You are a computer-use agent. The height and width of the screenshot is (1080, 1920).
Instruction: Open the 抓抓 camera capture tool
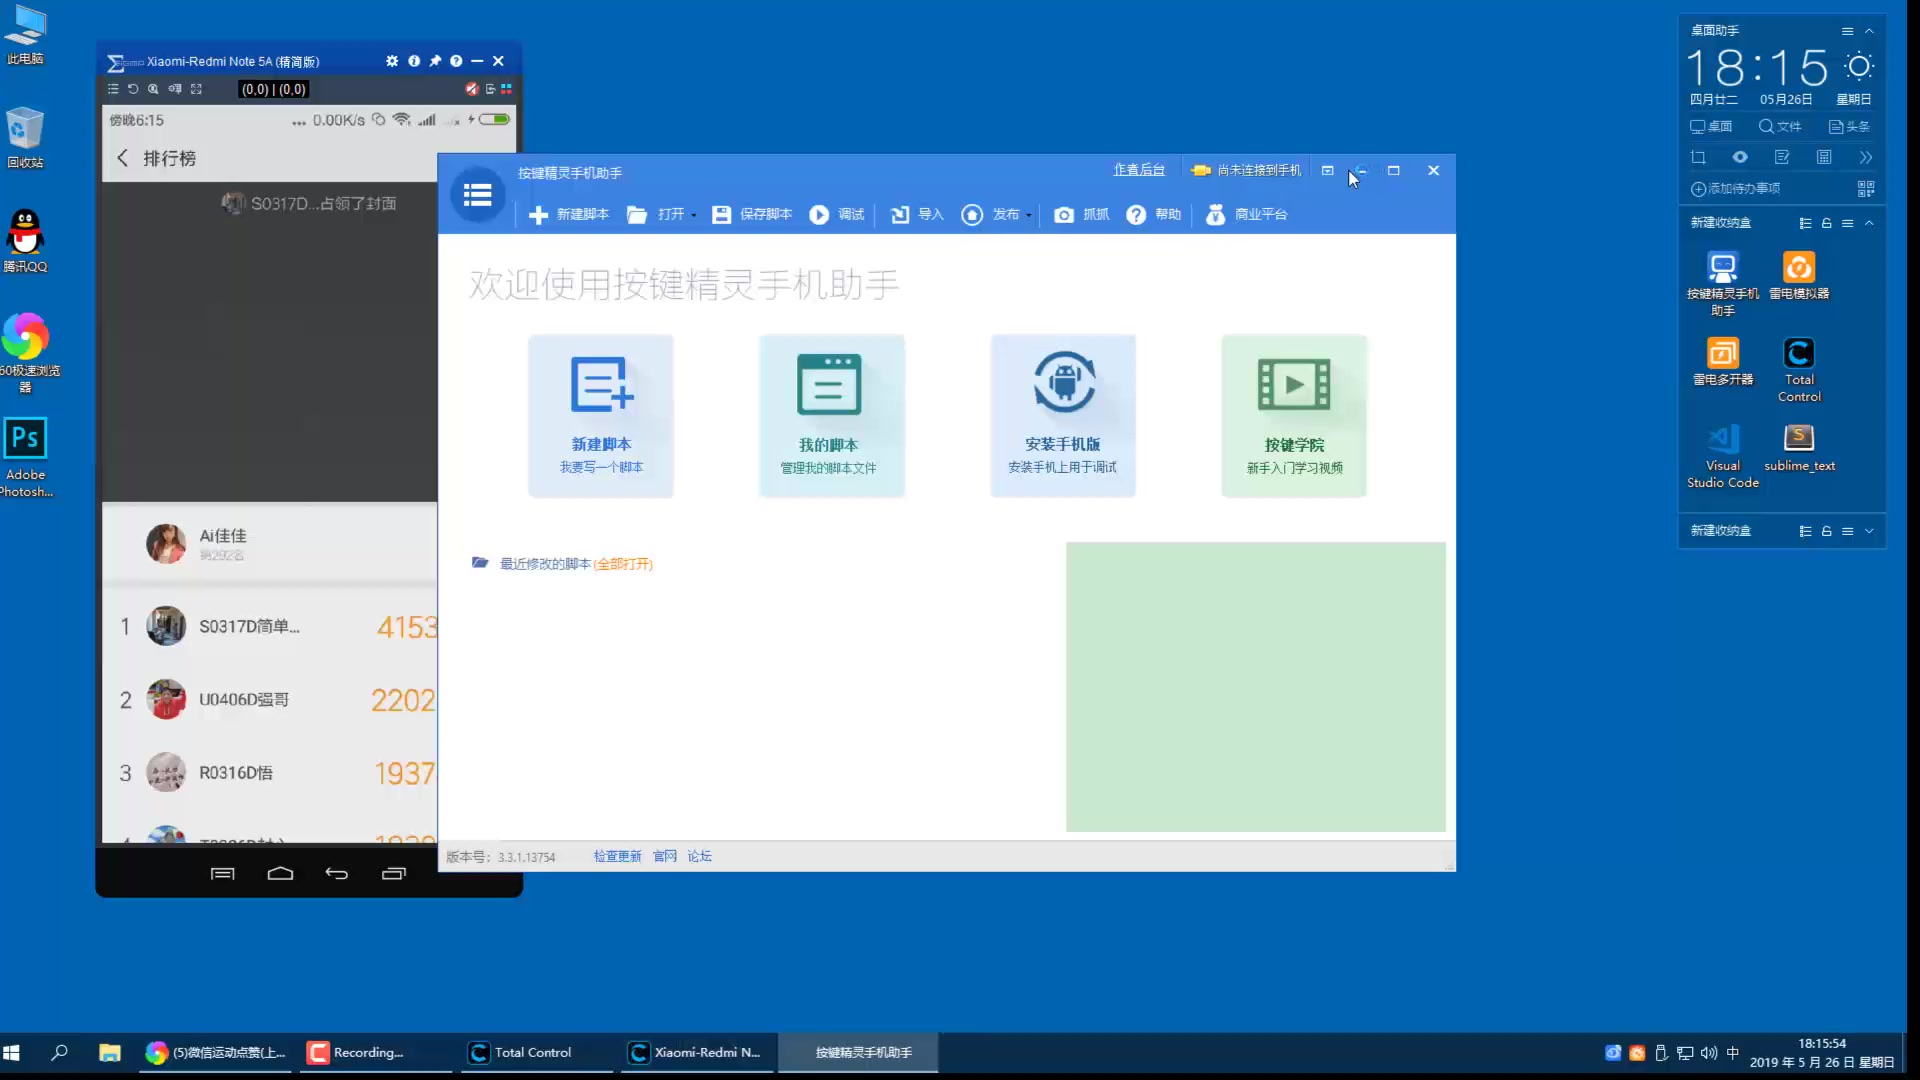click(1064, 215)
